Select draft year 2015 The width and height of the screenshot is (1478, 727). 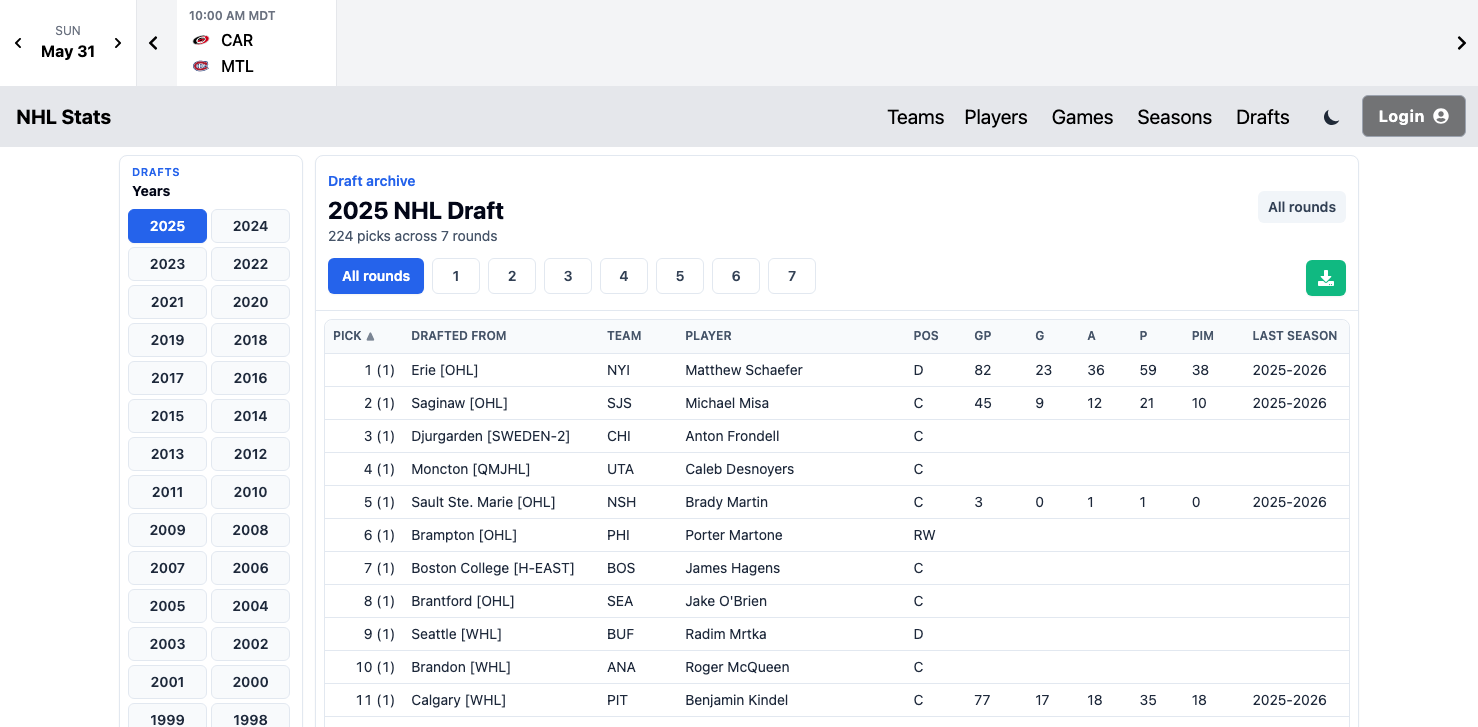tap(167, 416)
